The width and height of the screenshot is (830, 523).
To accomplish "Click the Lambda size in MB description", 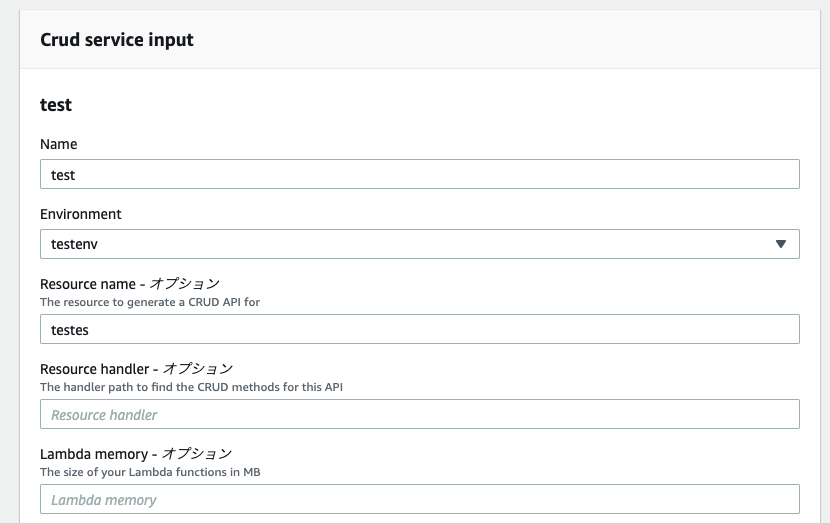I will pyautogui.click(x=150, y=471).
